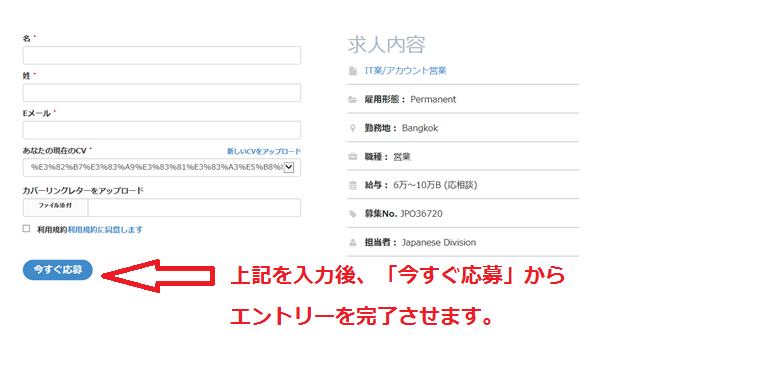Click the 今すぐ応募 apply button

coord(58,270)
